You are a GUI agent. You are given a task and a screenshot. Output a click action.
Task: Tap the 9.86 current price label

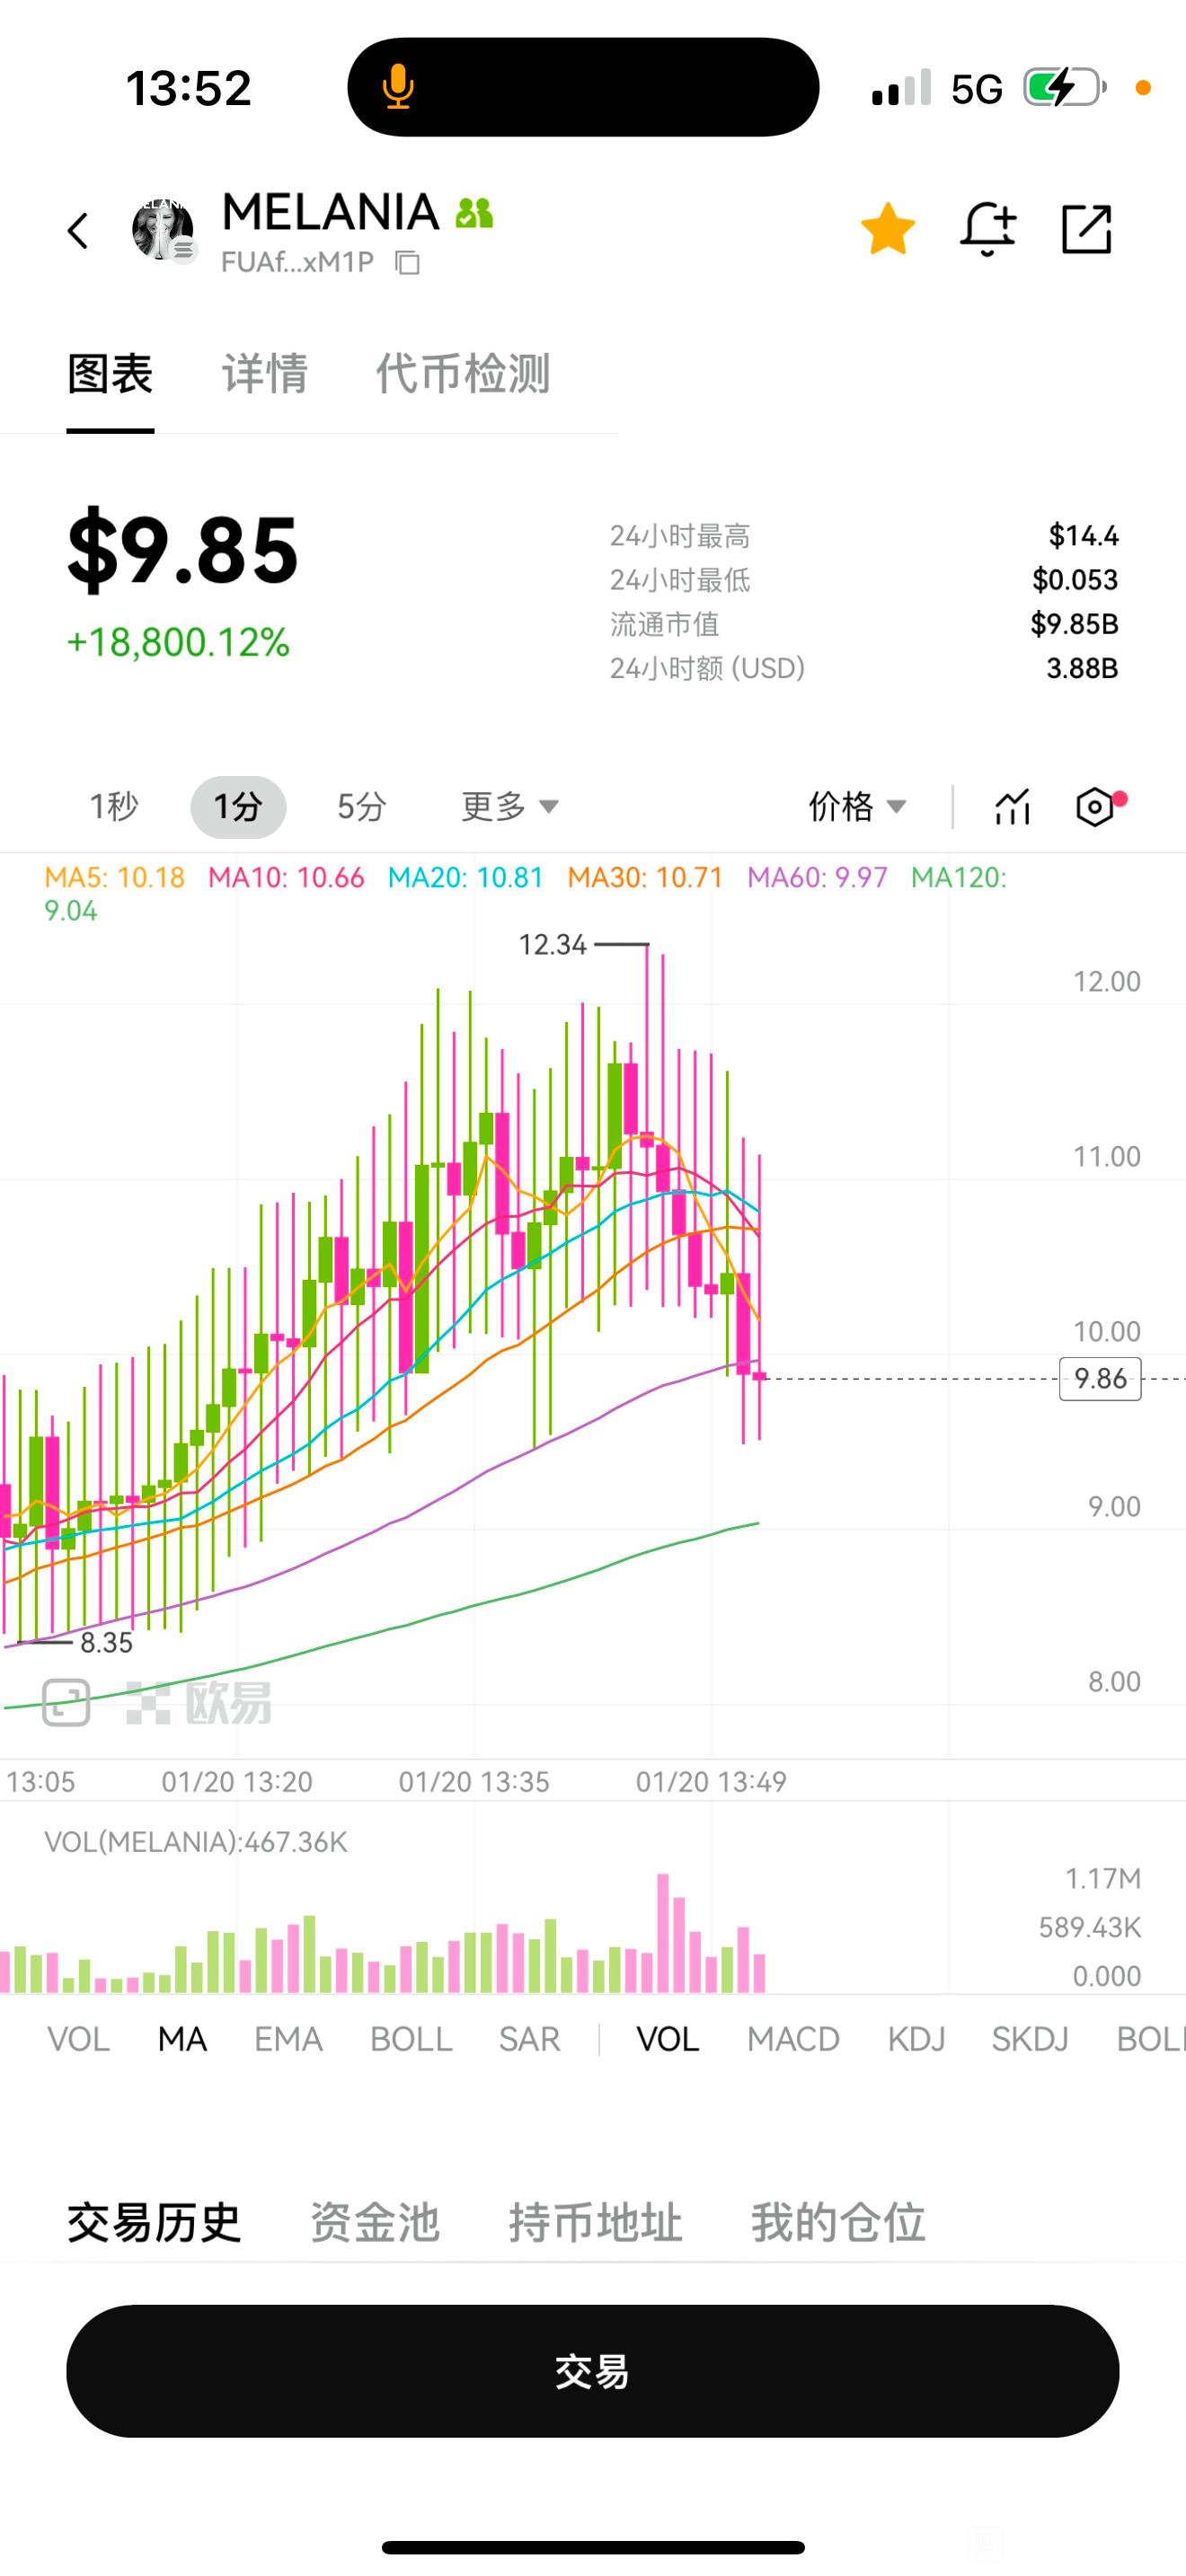[1100, 1379]
